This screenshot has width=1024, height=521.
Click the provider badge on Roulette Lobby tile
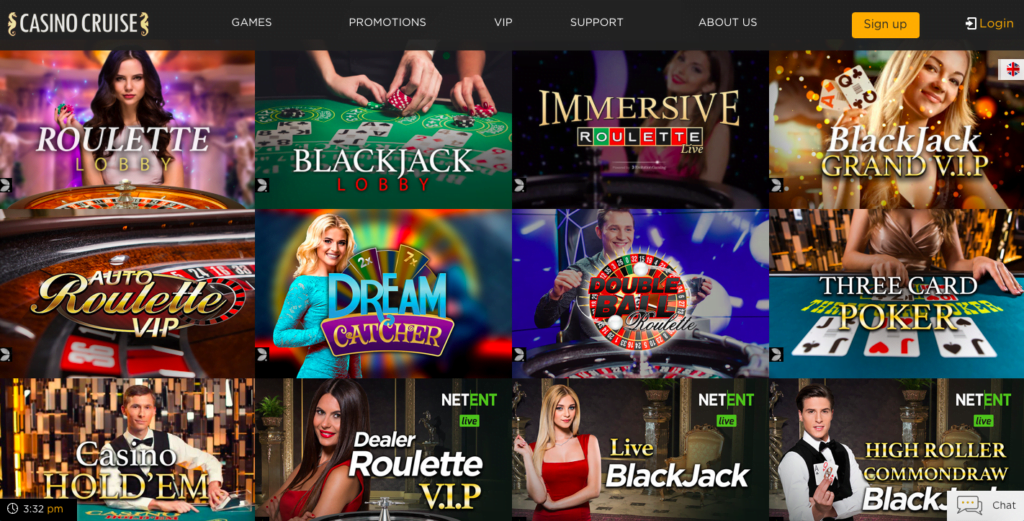(5, 185)
